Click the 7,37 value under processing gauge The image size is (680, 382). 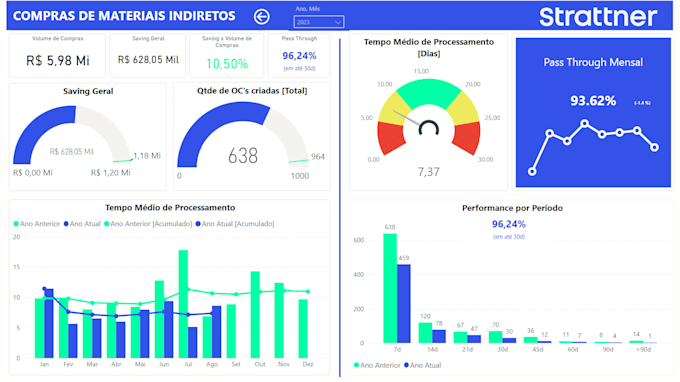[x=428, y=172]
